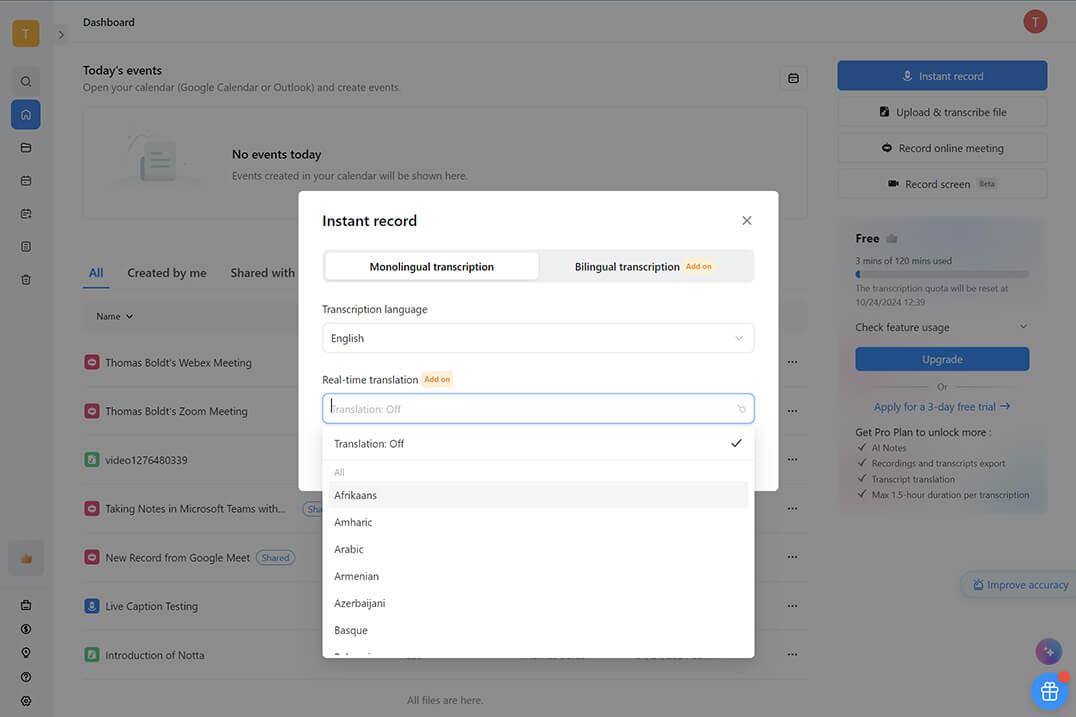The image size is (1076, 717).
Task: Open the Transcription language English dropdown
Action: coord(538,338)
